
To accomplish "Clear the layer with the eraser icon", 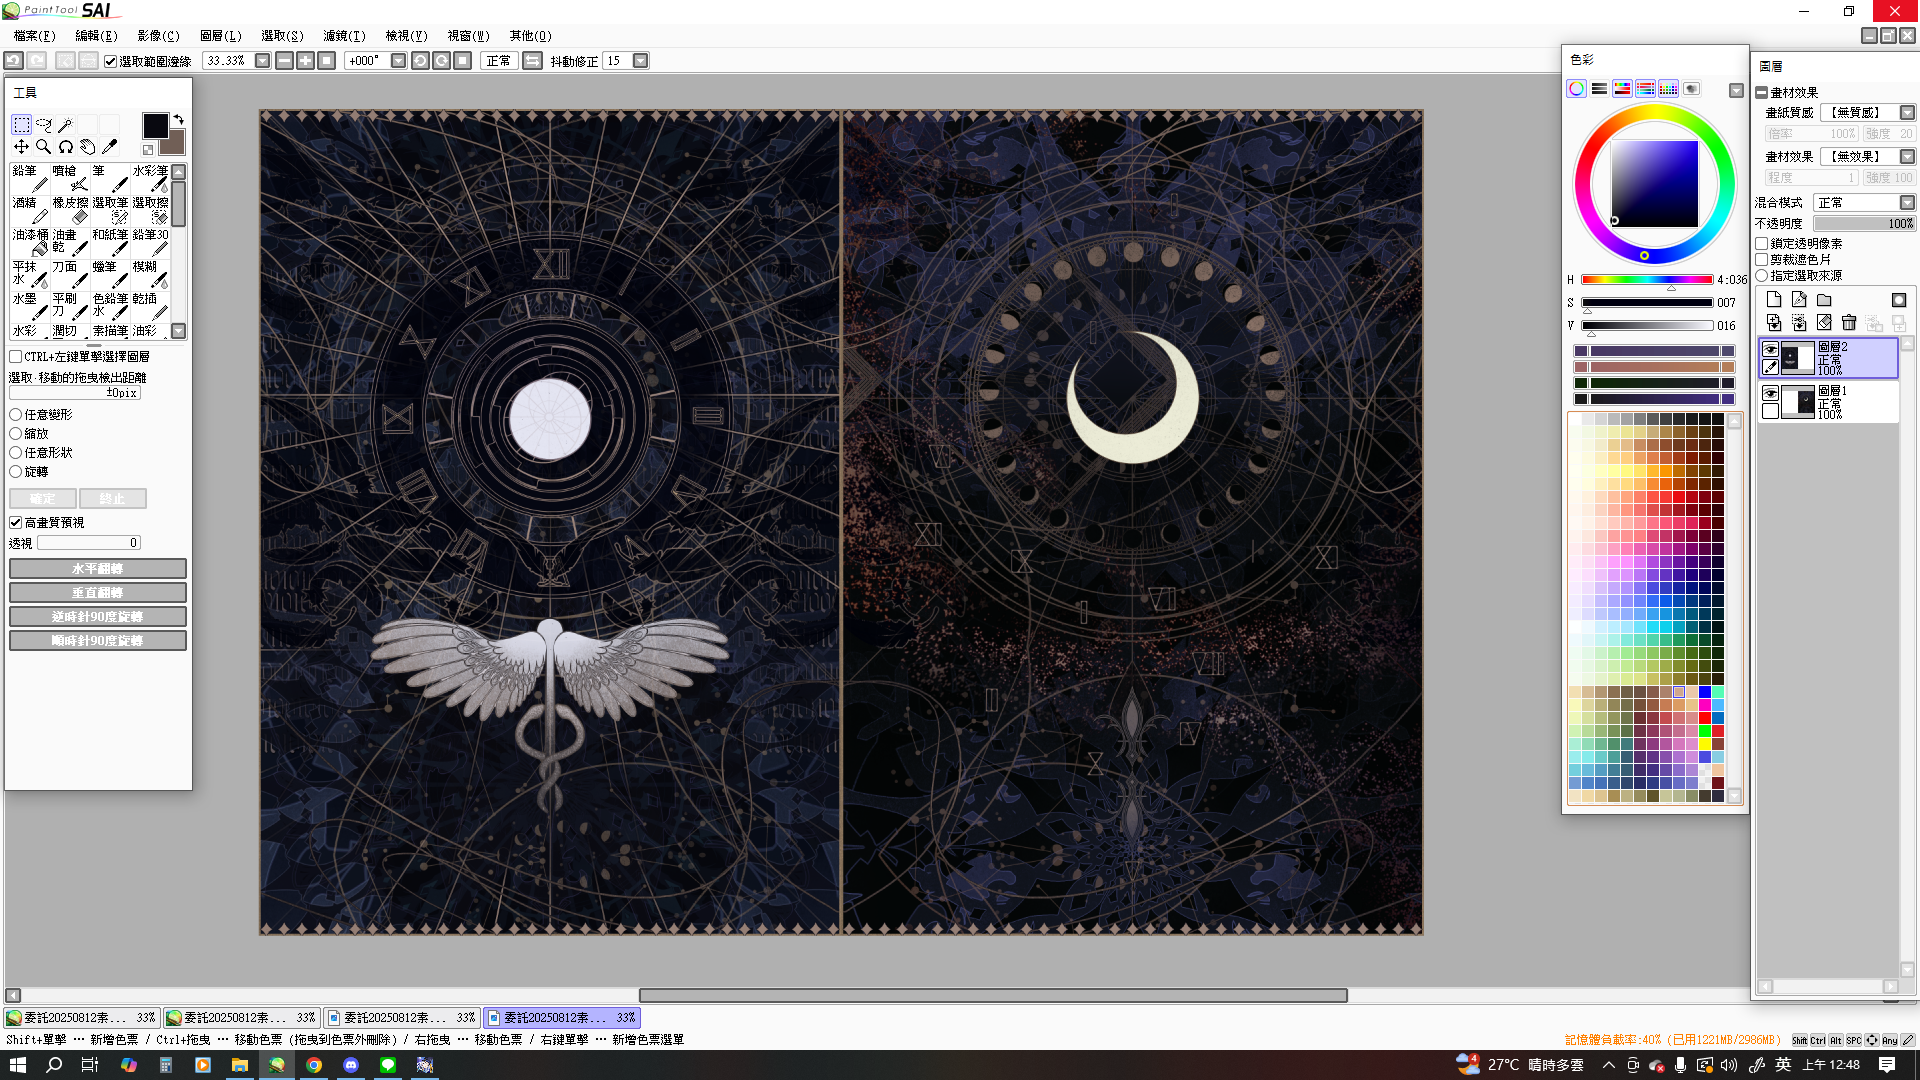I will (x=1824, y=323).
